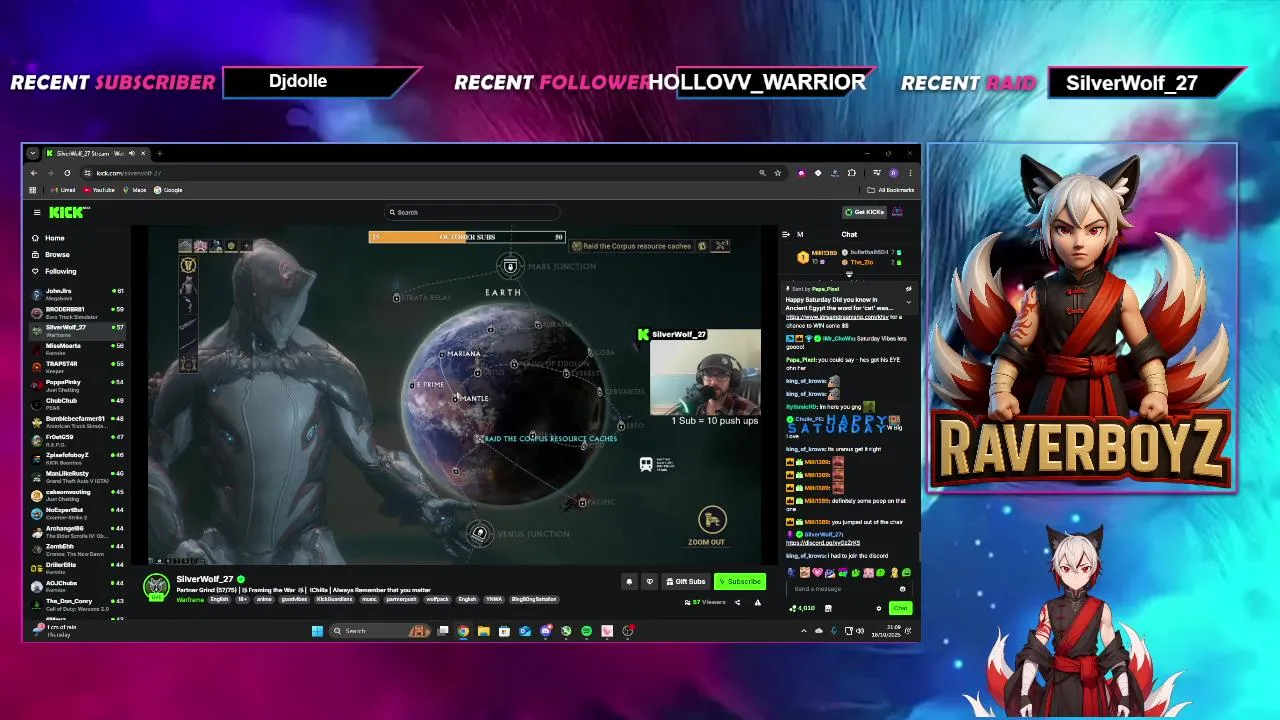
Task: Expand the chat leaderboard handle
Action: 849,274
